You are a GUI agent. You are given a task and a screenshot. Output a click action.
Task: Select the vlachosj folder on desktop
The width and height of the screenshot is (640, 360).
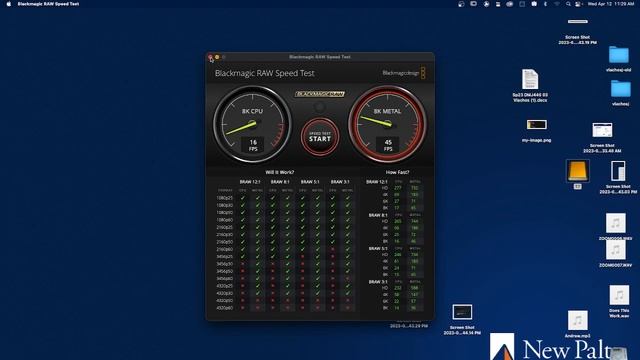(x=620, y=93)
